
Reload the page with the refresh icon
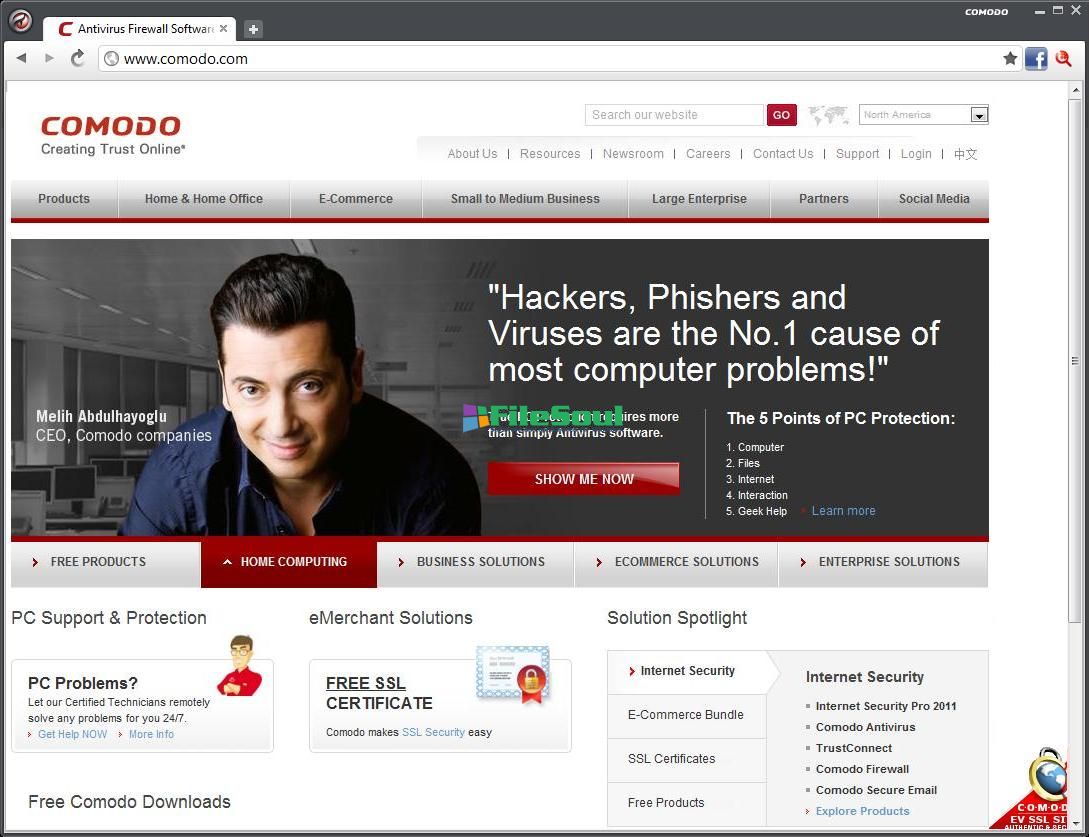tap(78, 58)
